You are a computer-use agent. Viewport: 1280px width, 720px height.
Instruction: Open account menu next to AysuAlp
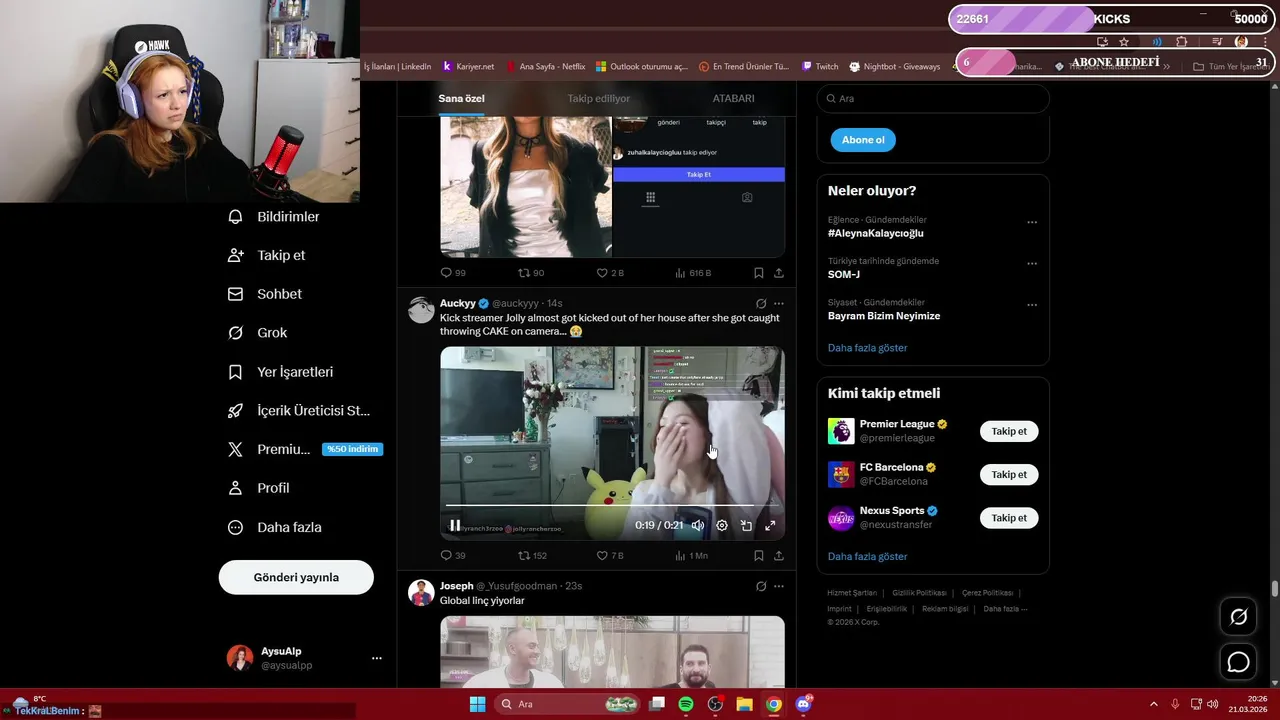click(x=377, y=658)
